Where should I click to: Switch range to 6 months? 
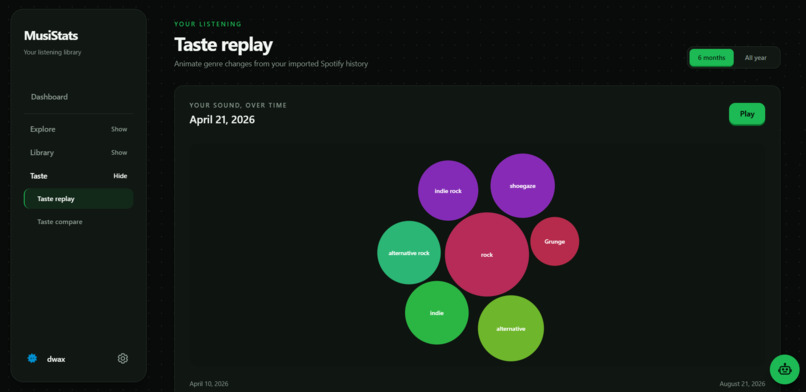tap(711, 58)
